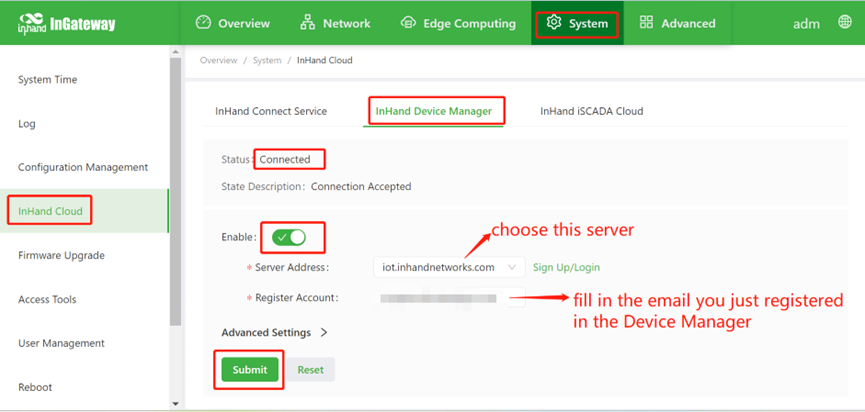Click the Overview gauge icon

[204, 23]
